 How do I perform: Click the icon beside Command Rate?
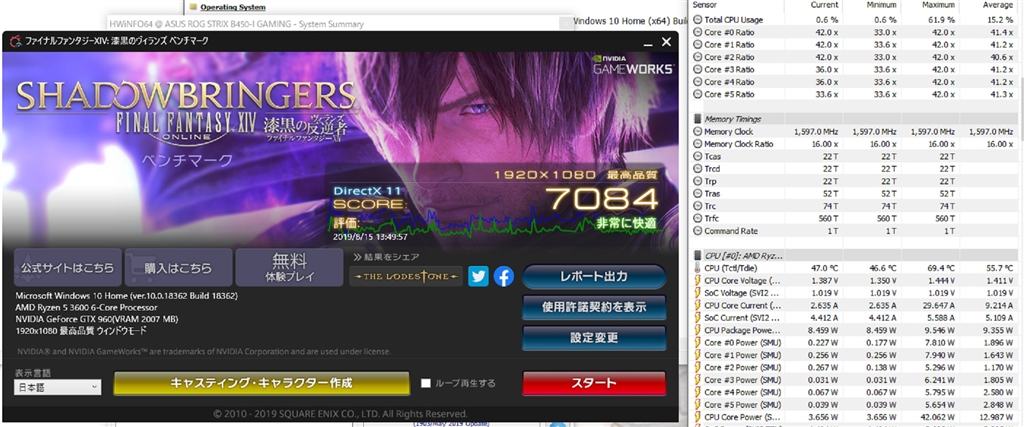698,231
